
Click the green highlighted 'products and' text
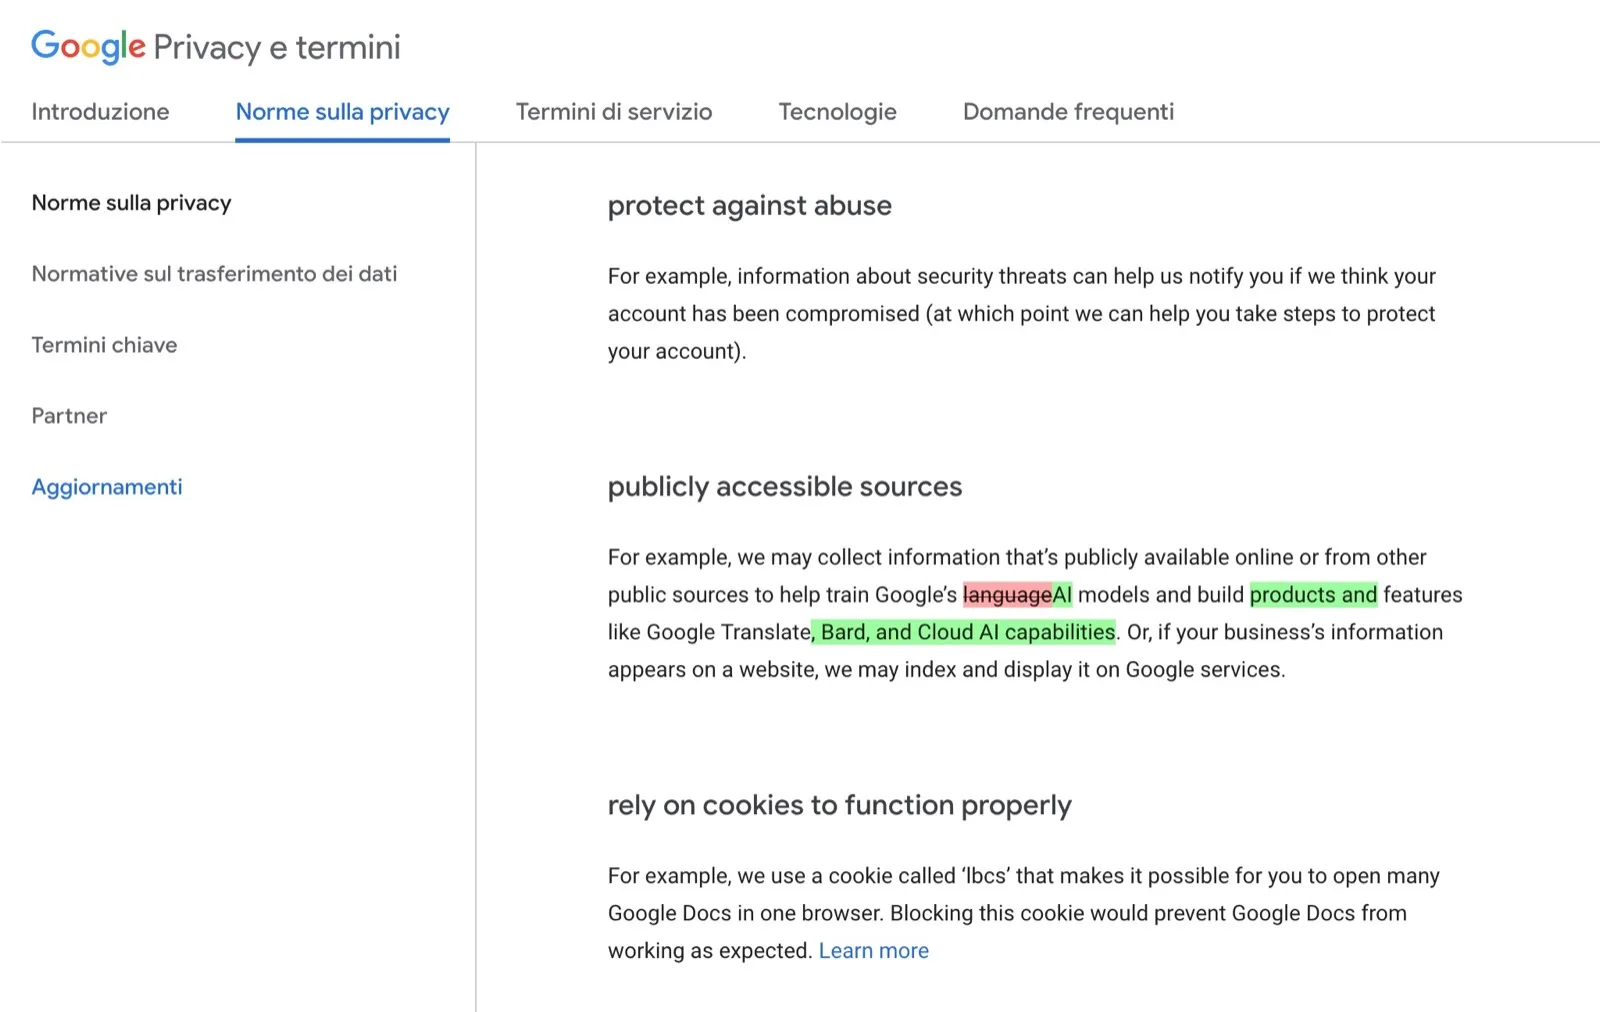point(1313,594)
